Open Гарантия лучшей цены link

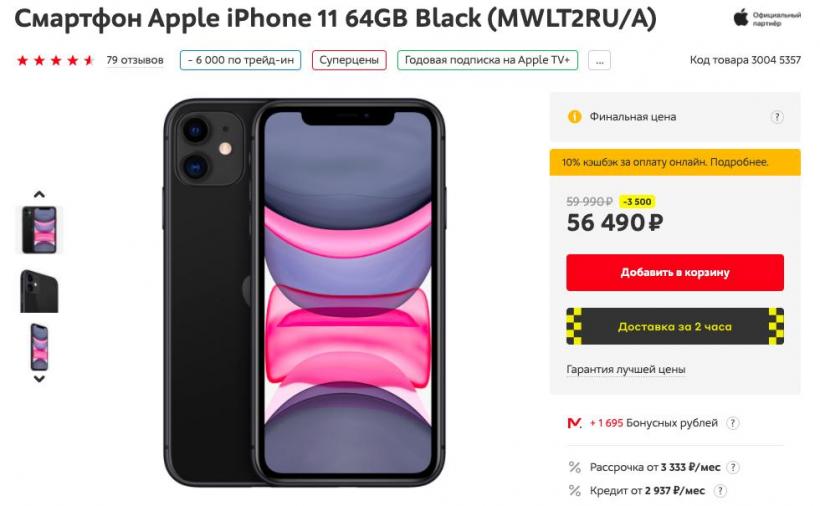pyautogui.click(x=625, y=369)
